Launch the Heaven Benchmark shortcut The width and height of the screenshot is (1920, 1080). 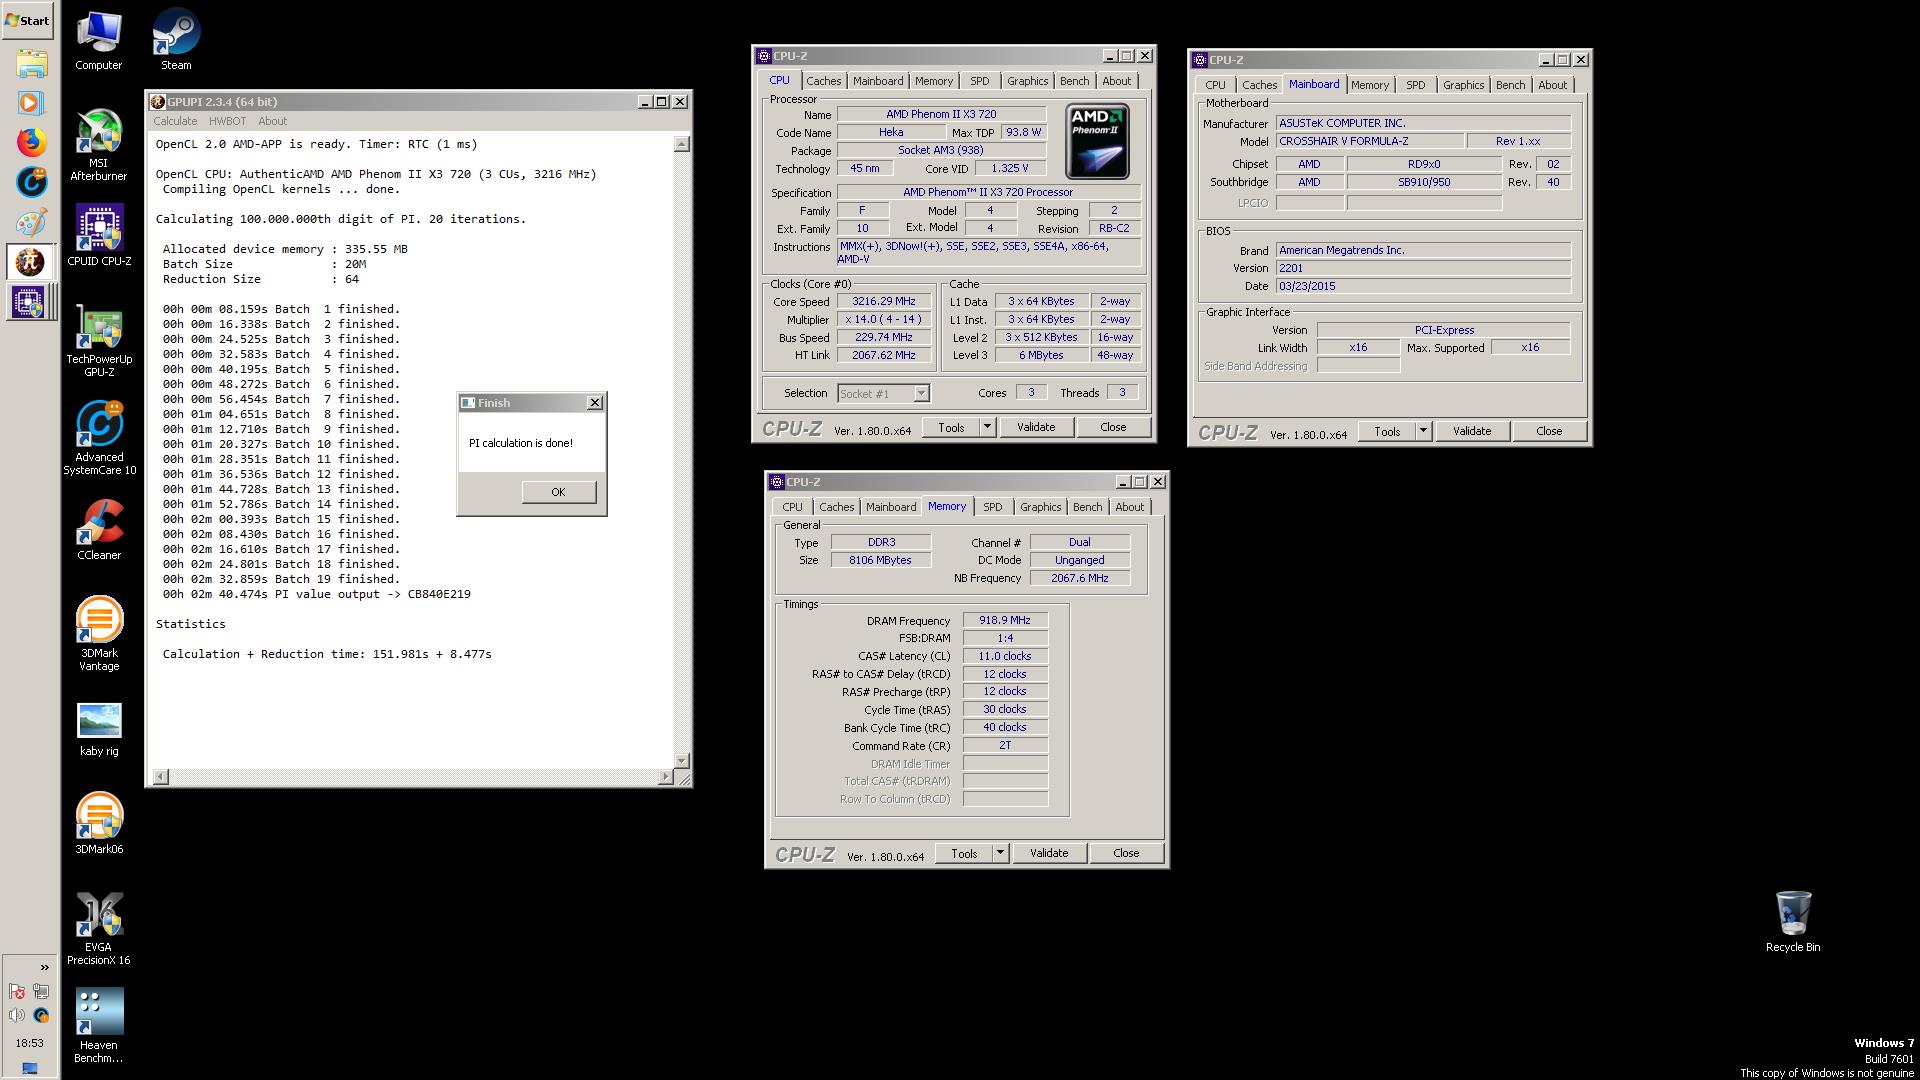click(99, 1026)
